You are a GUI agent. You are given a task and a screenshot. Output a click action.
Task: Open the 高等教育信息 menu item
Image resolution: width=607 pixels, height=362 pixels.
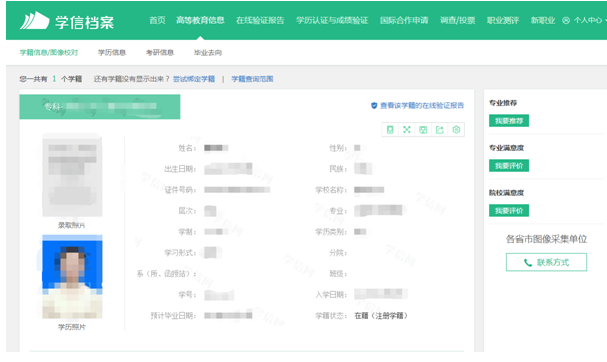[x=200, y=21]
